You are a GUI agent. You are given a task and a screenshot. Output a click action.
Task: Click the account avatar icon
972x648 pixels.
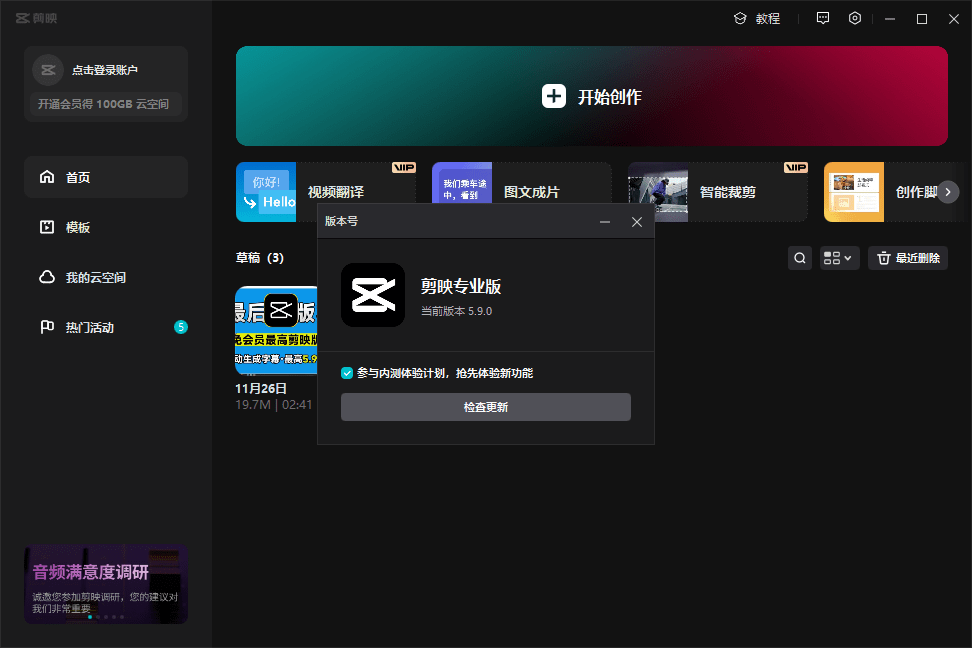[x=48, y=70]
